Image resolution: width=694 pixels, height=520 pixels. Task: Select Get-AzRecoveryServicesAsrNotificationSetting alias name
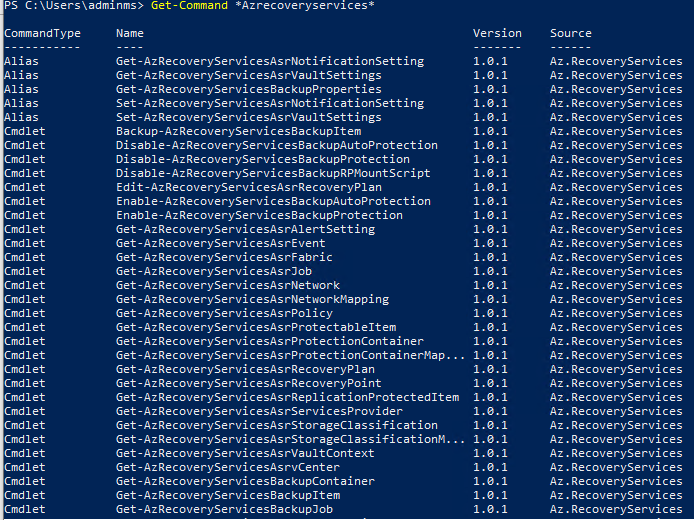tap(270, 62)
